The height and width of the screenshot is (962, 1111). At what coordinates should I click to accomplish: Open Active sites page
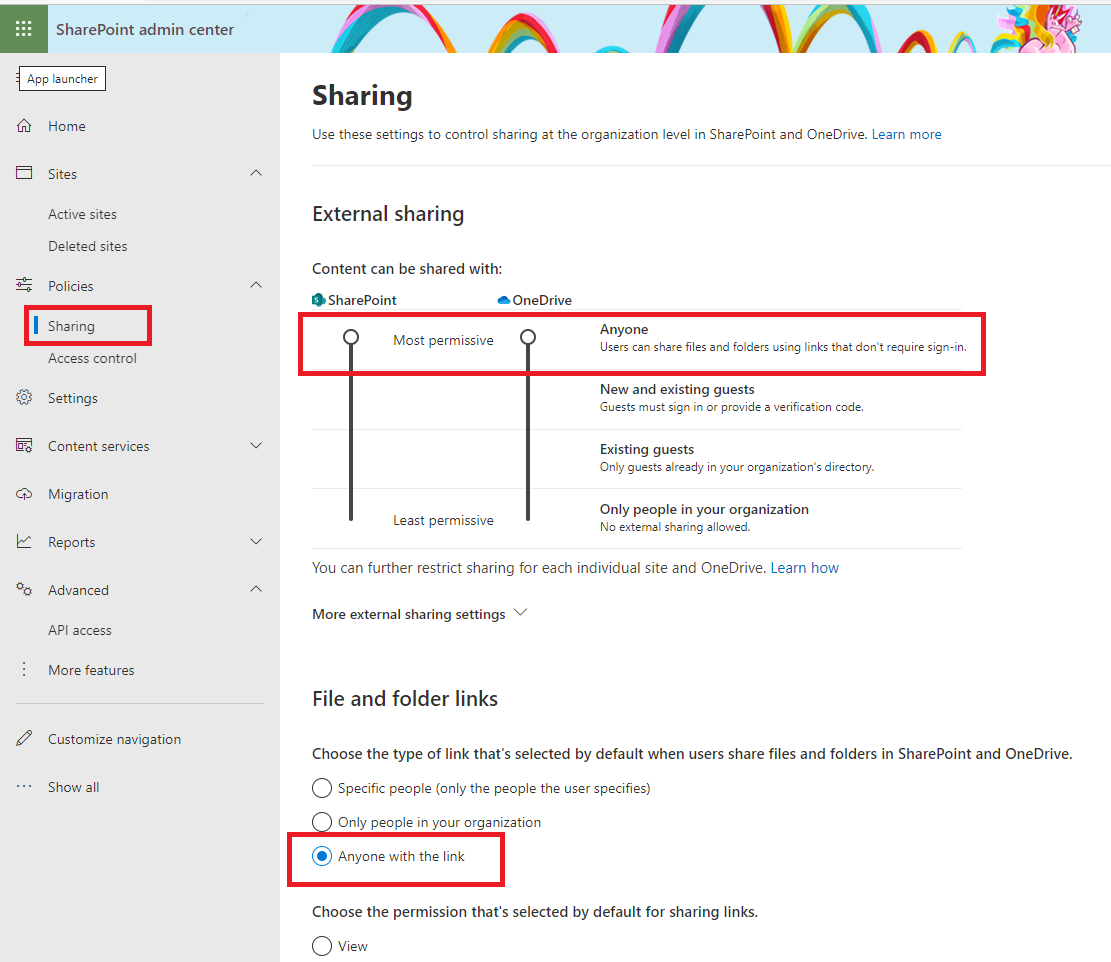pyautogui.click(x=82, y=214)
